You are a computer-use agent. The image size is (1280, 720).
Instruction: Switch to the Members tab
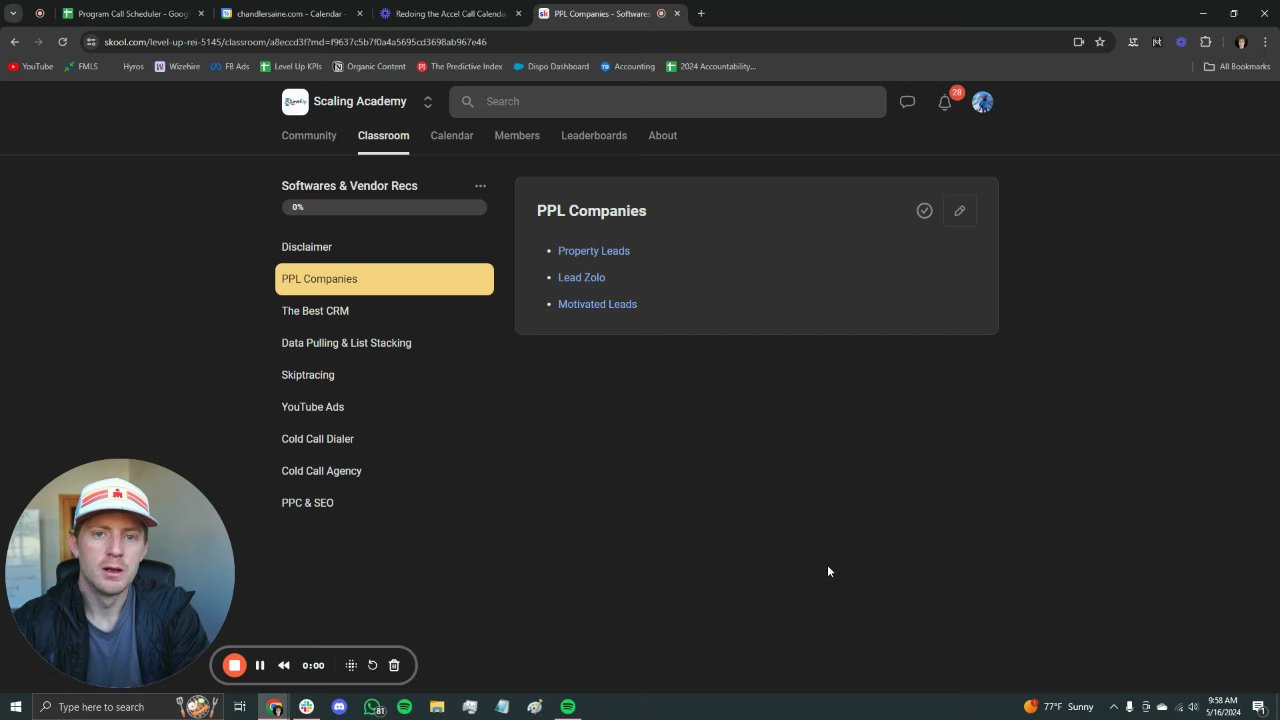(x=517, y=136)
